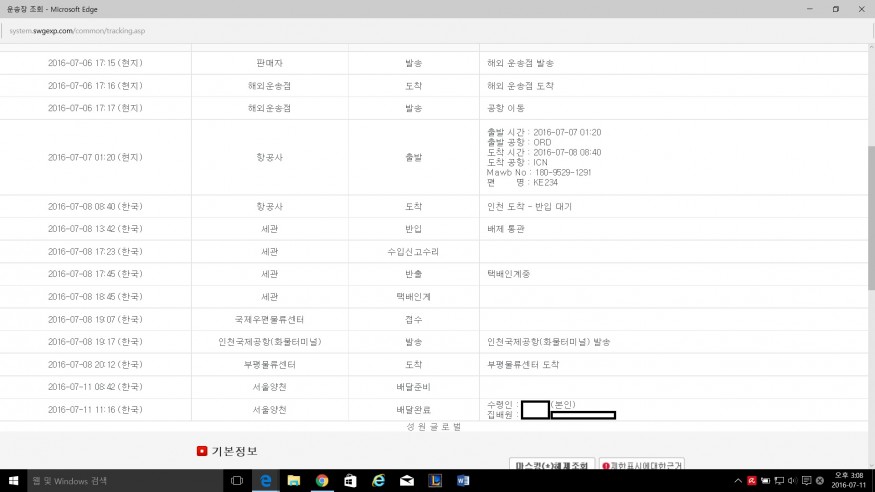
Task: Show hidden system tray icons
Action: [737, 480]
